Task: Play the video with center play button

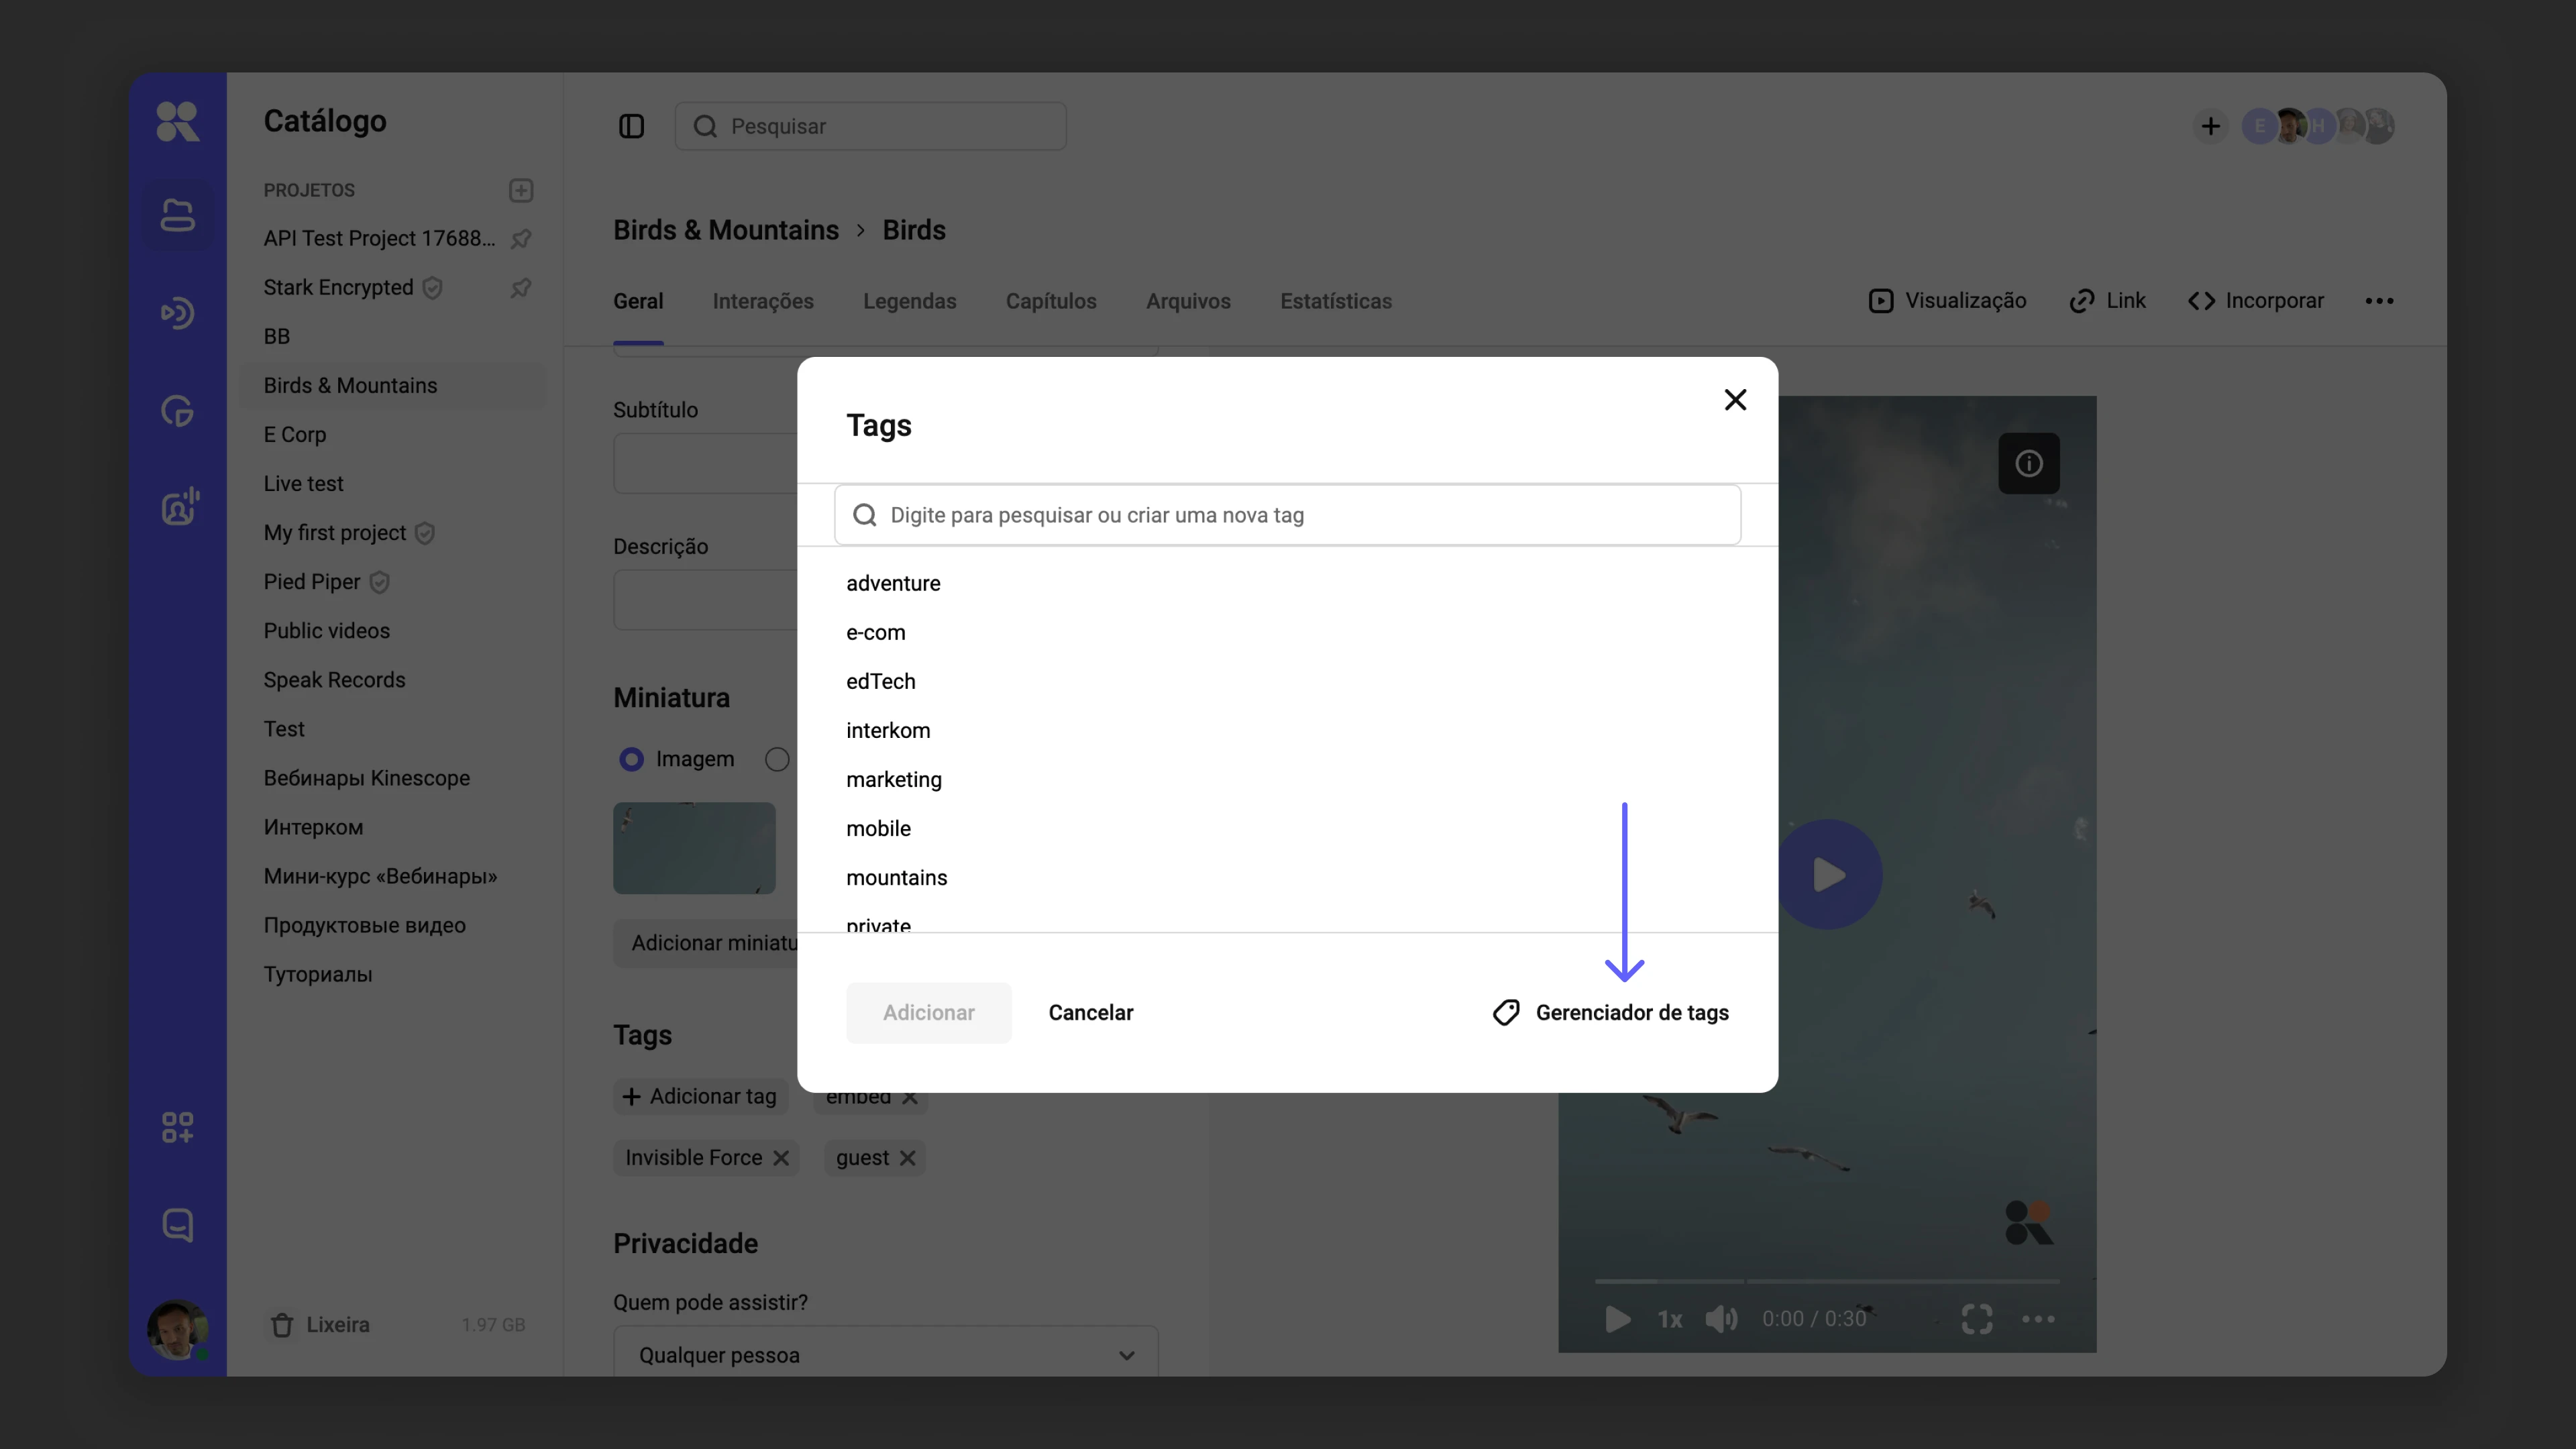Action: (1829, 875)
